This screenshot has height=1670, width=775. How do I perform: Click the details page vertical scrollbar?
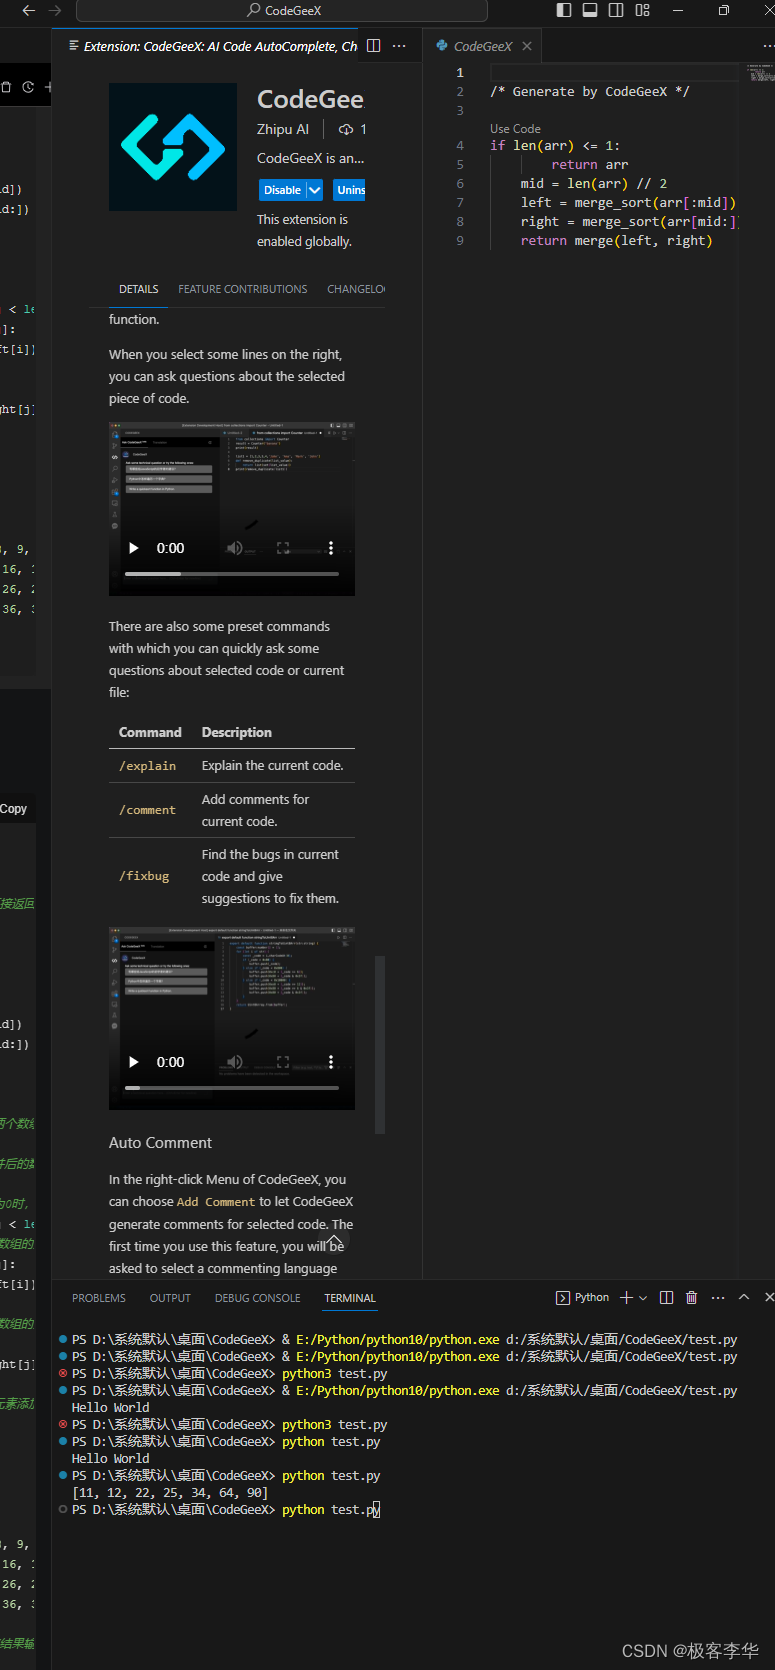(x=380, y=1045)
